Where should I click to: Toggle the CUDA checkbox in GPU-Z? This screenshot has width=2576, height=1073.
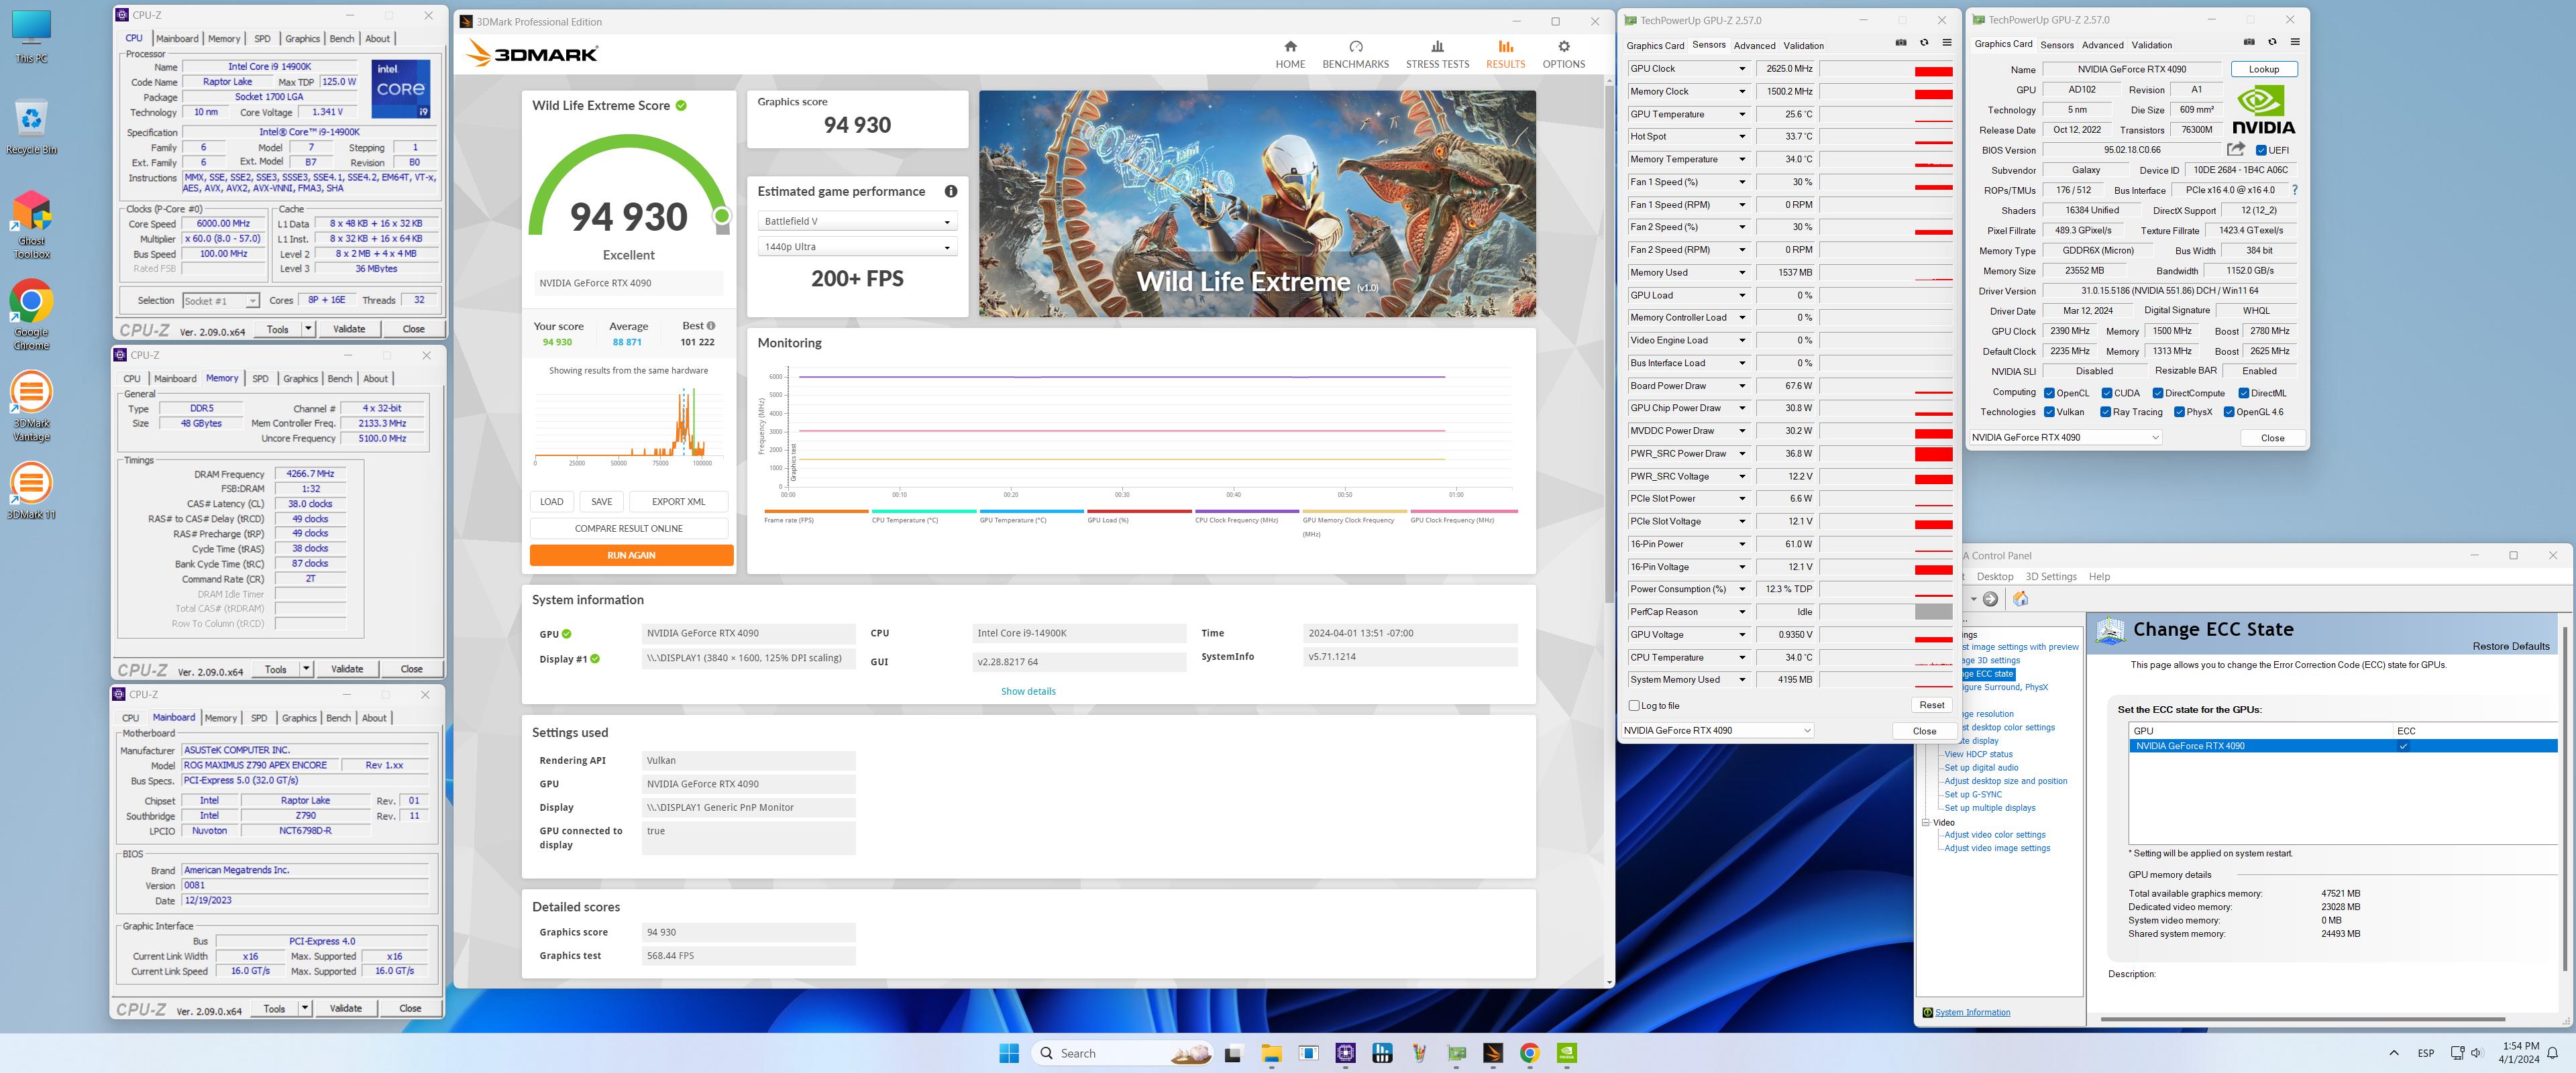click(2107, 393)
